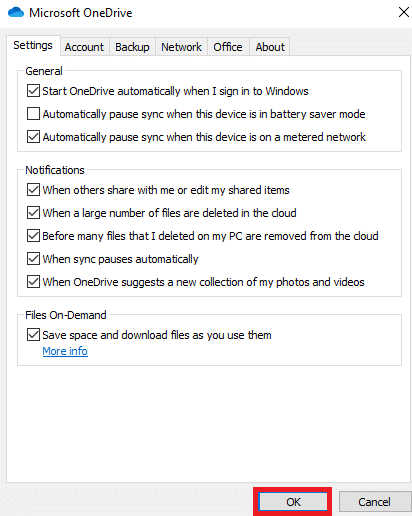The width and height of the screenshot is (412, 516).
Task: Uncheck large number of files deleted notification
Action: [33, 213]
